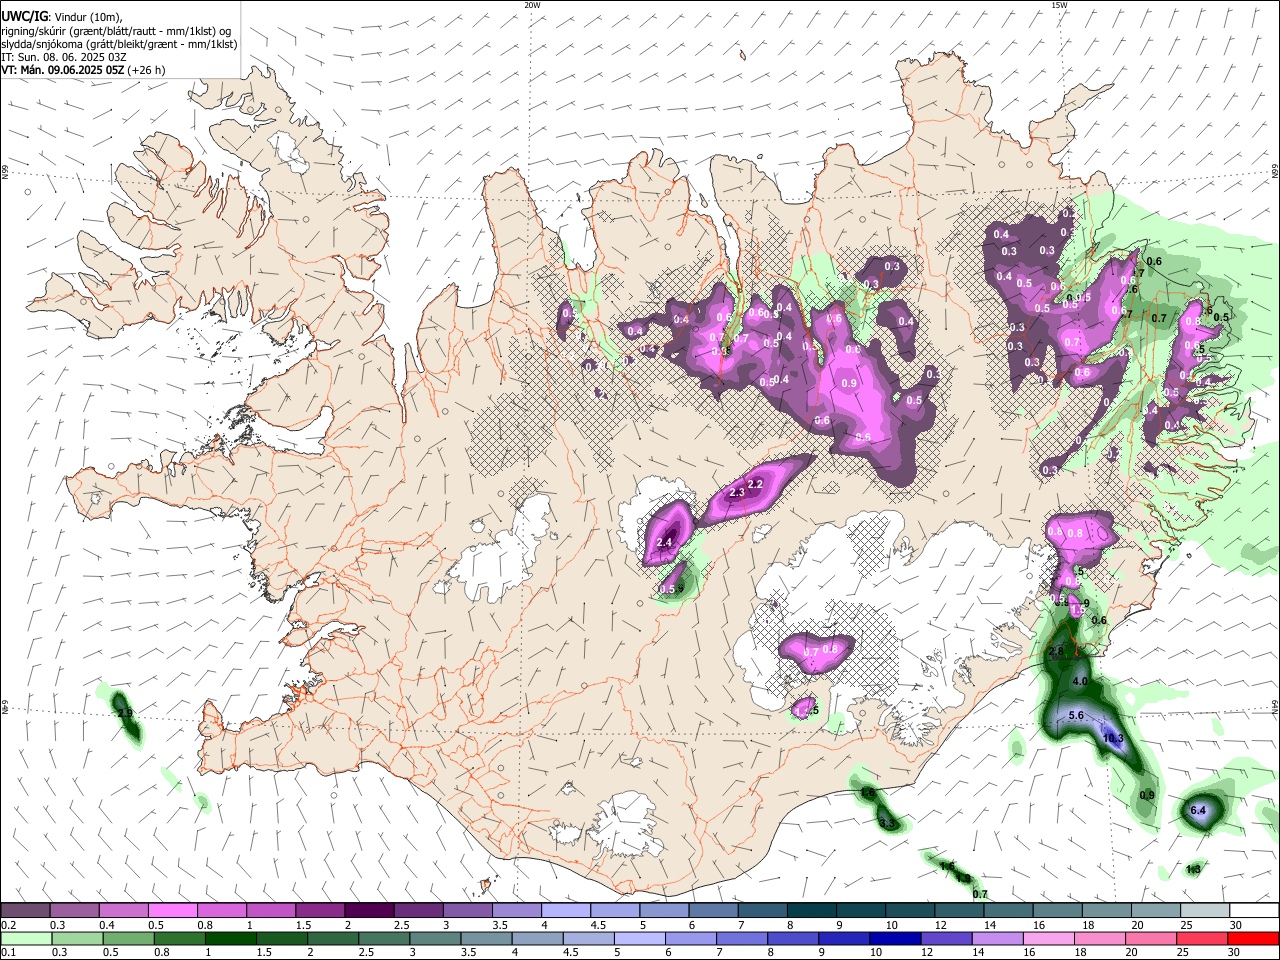The width and height of the screenshot is (1280, 960).
Task: Click the 'IT: Sun. 08. 06. 2025 03Z' line
Action: coord(63,57)
